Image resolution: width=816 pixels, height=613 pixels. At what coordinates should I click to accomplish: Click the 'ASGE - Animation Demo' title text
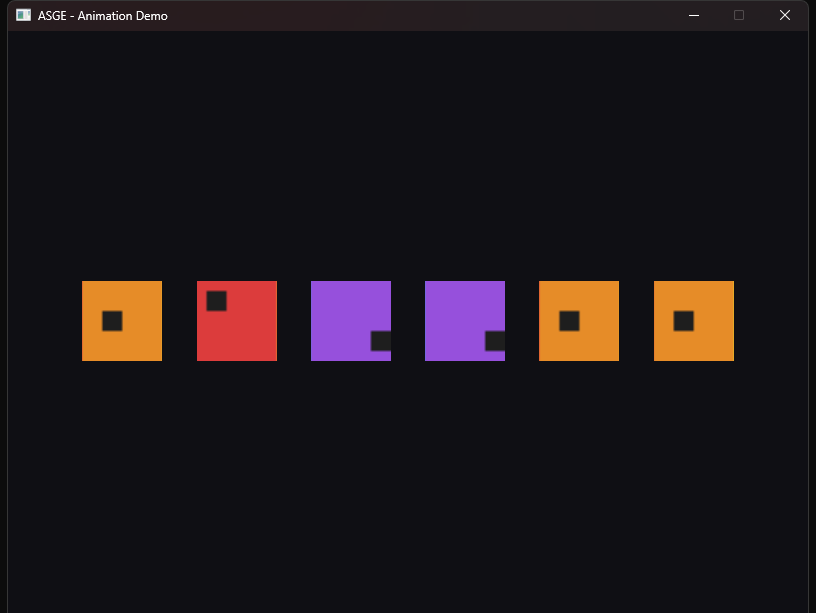coord(103,16)
